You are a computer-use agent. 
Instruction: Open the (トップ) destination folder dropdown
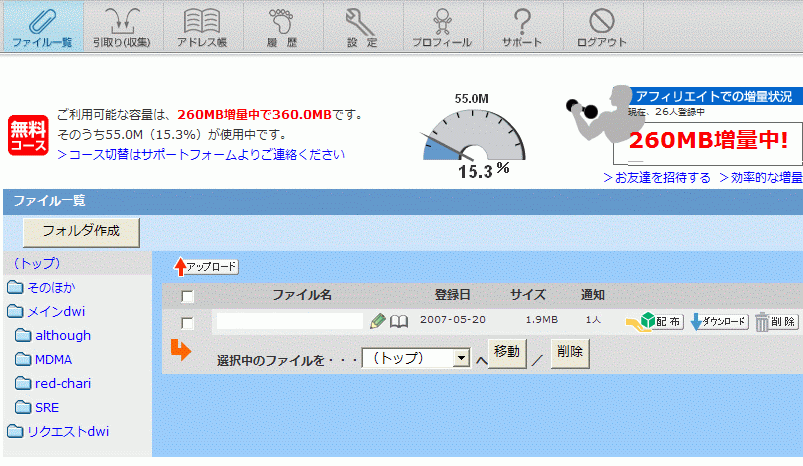coord(415,357)
